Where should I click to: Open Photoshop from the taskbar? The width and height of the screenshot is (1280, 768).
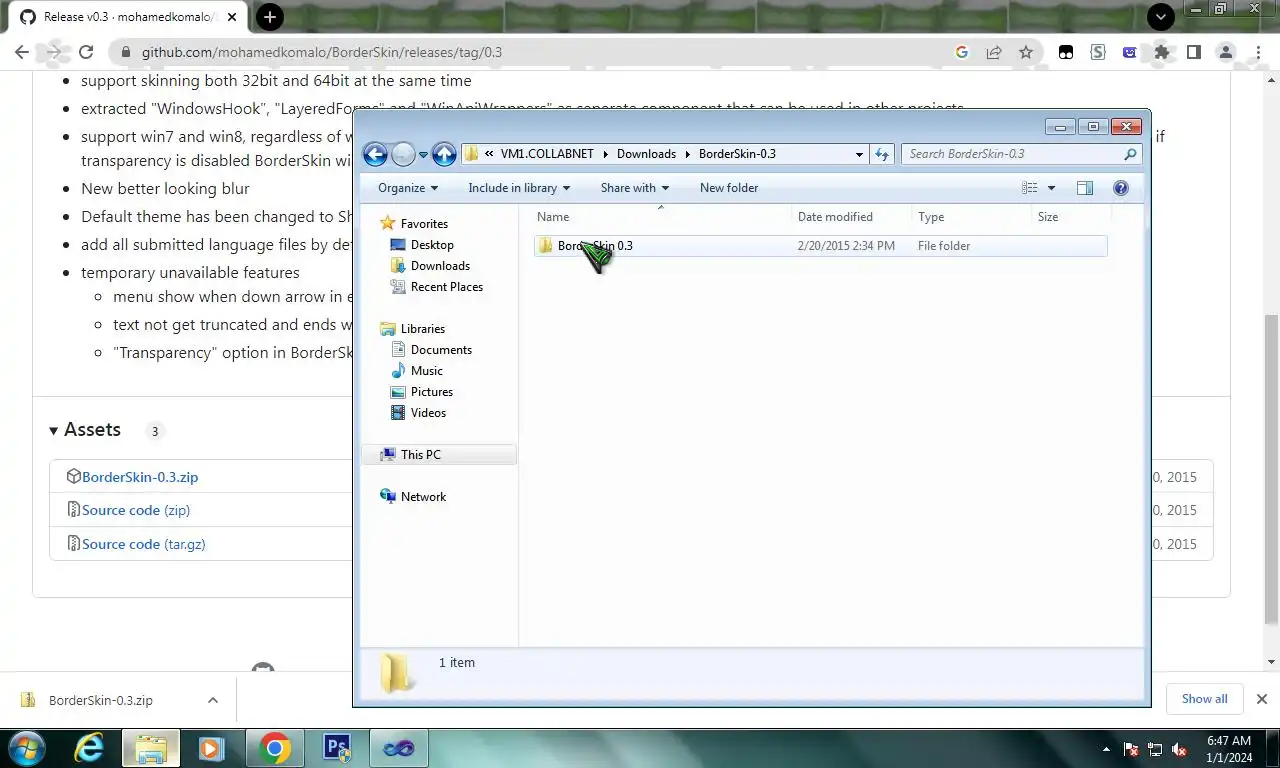tap(336, 748)
